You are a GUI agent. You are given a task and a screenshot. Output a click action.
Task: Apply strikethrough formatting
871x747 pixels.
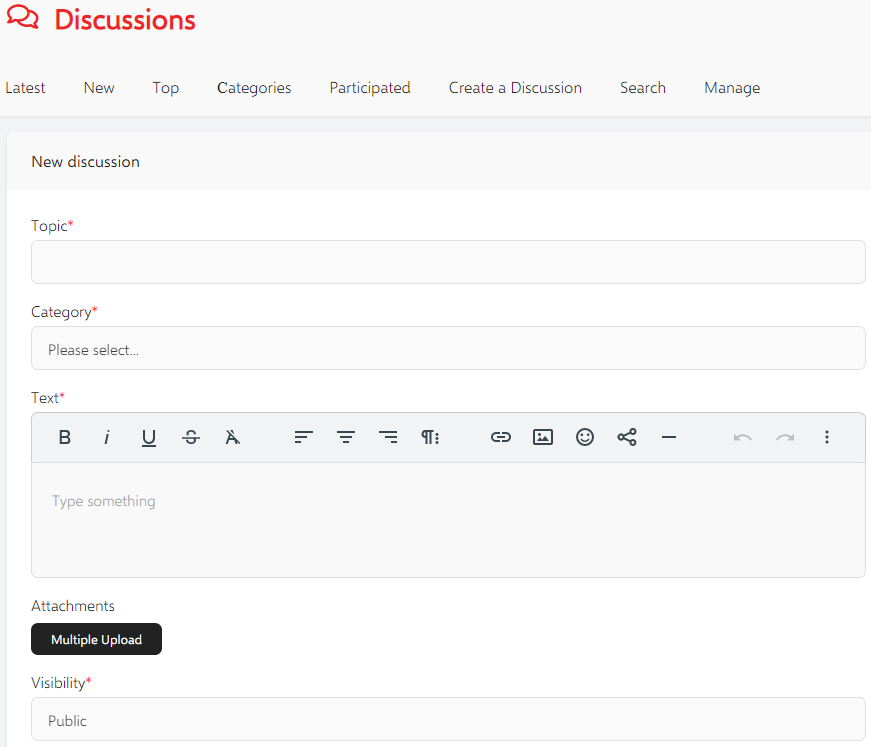191,437
